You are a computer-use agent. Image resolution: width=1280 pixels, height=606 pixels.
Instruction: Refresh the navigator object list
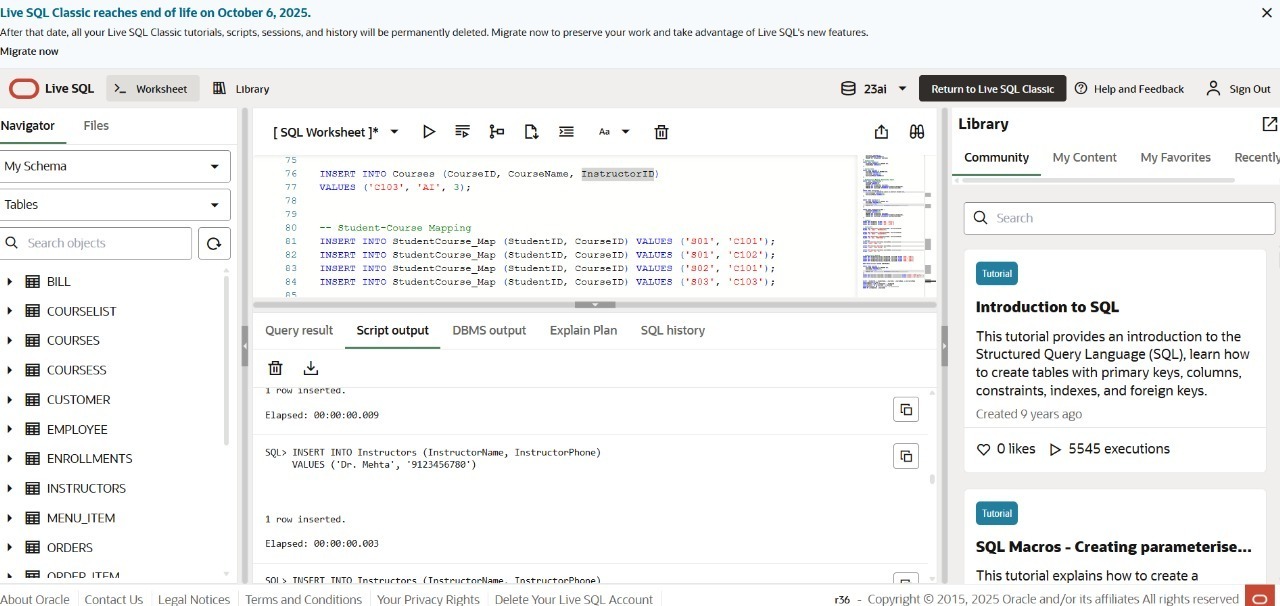(x=213, y=243)
